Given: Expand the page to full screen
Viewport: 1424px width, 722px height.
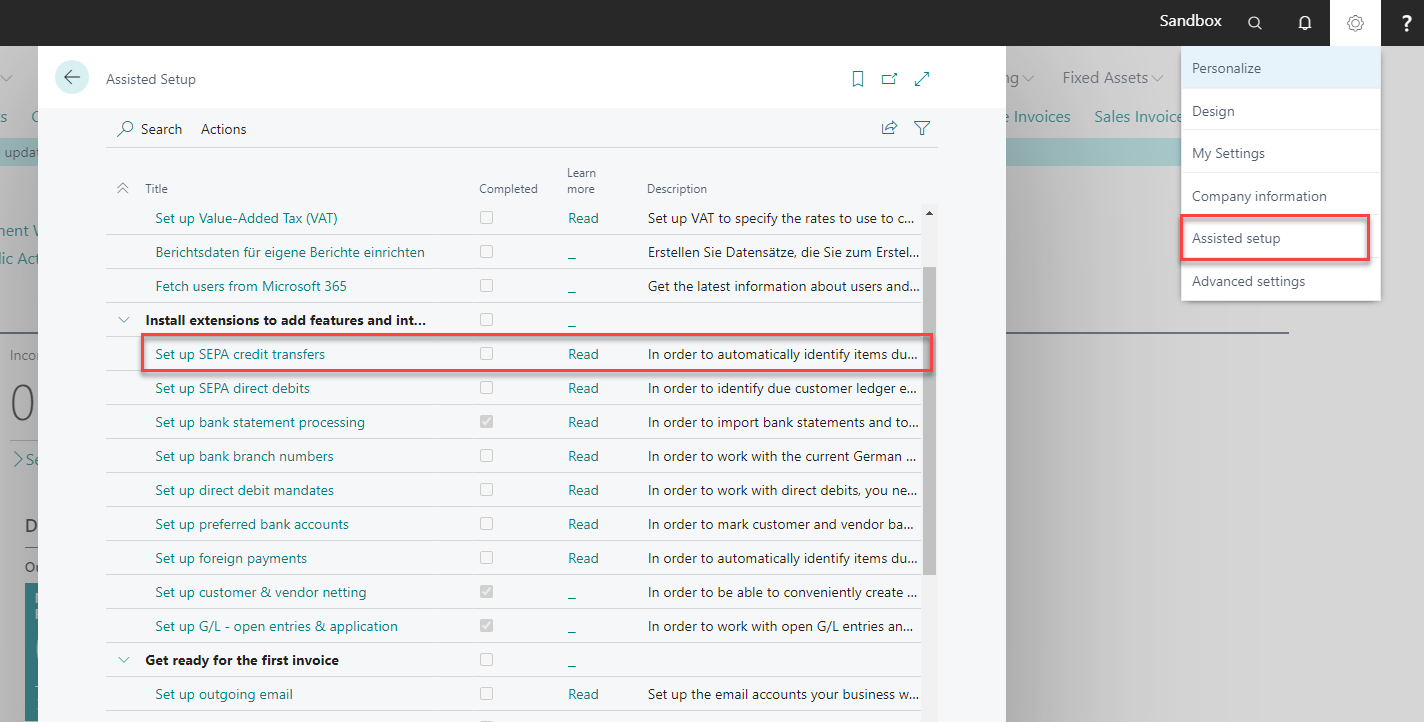Looking at the screenshot, I should 922,79.
